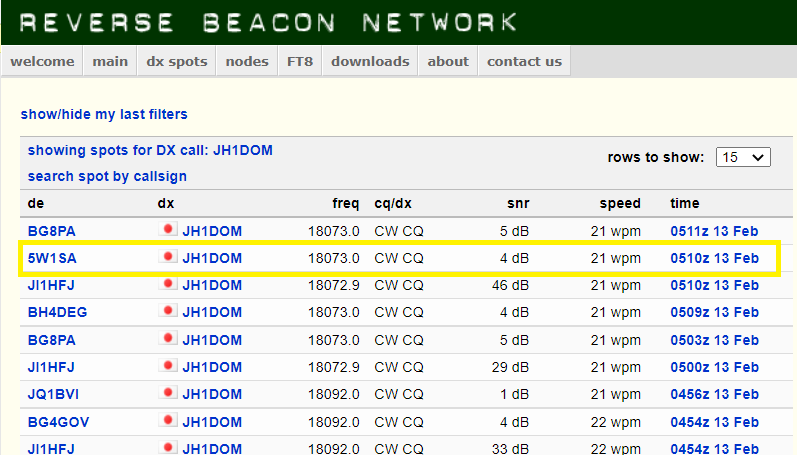Viewport: 797px width, 455px height.
Task: Open spotter JQ1BVI link
Action: tap(53, 394)
